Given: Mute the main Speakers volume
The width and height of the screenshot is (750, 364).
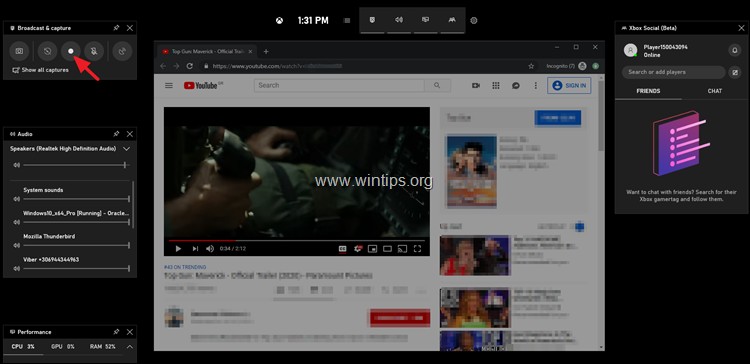Looking at the screenshot, I should pos(17,165).
